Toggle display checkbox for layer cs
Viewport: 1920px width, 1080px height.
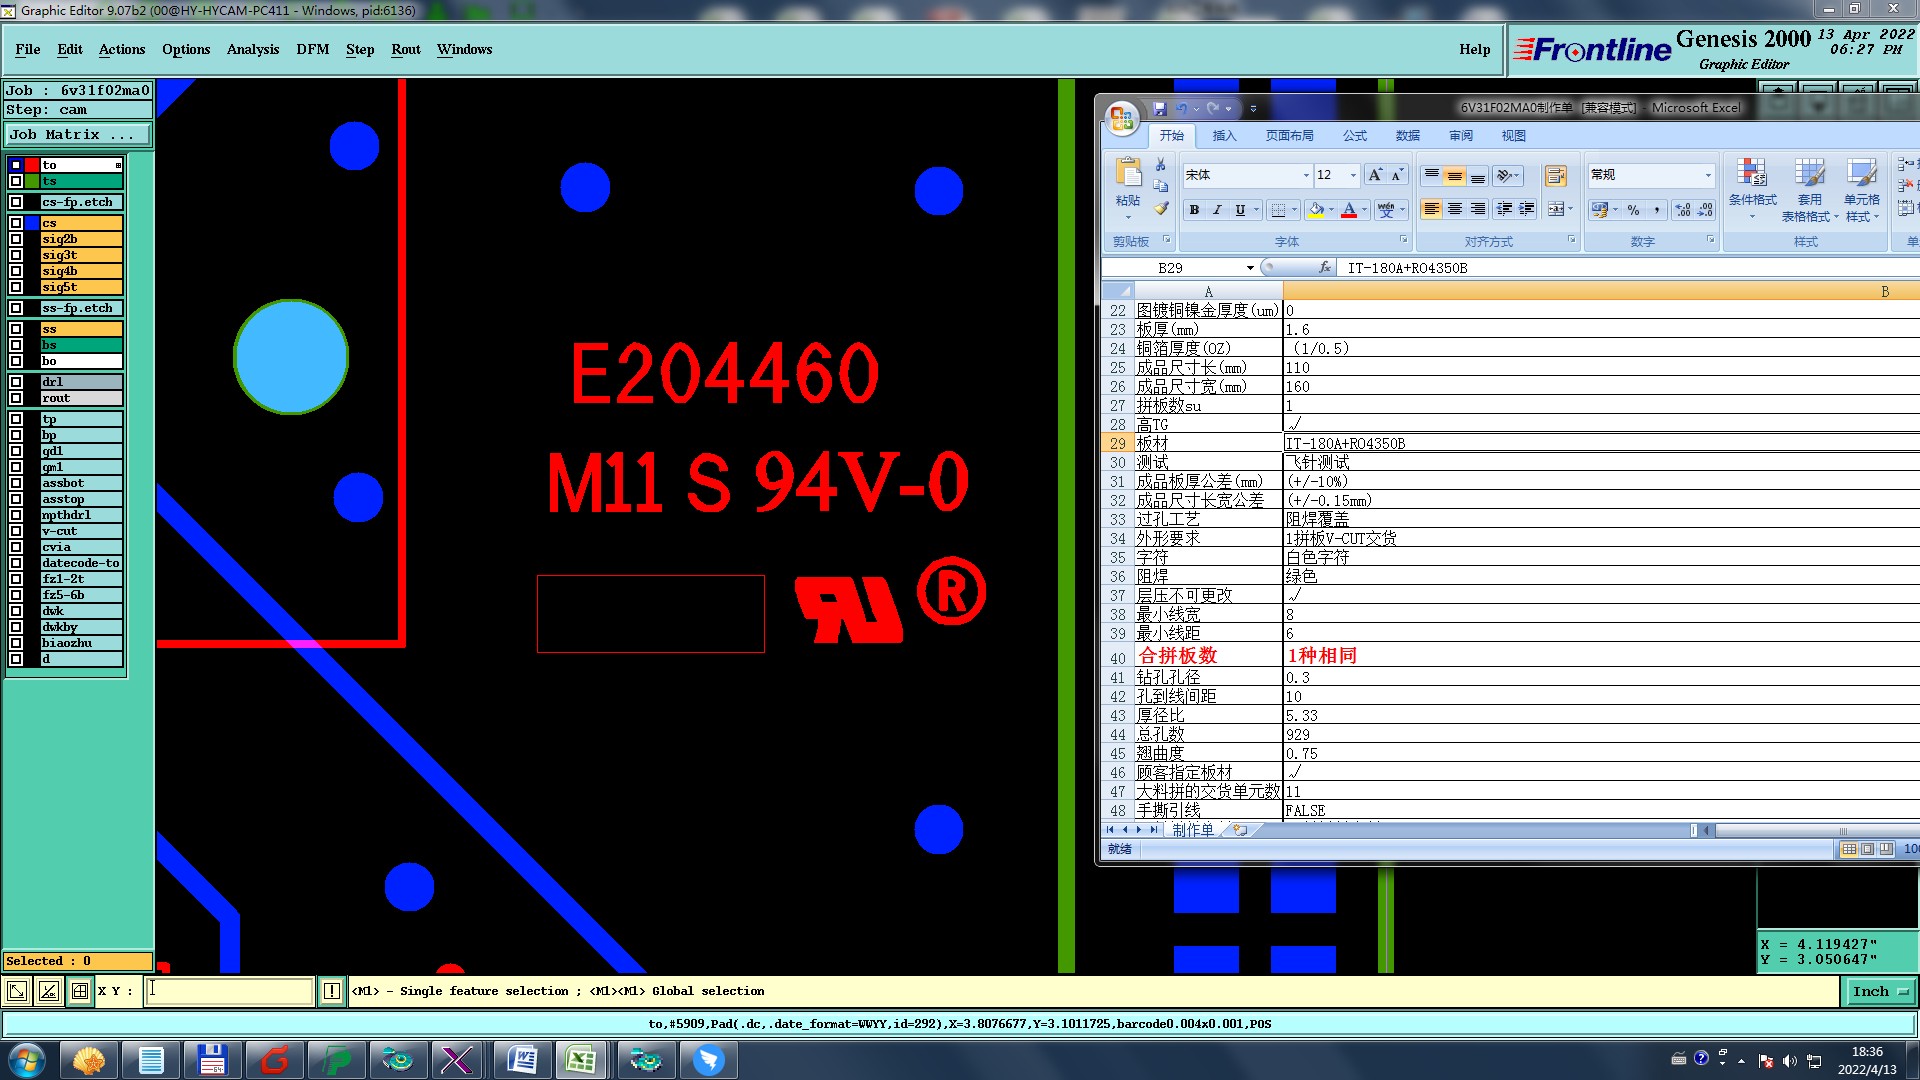pyautogui.click(x=16, y=223)
